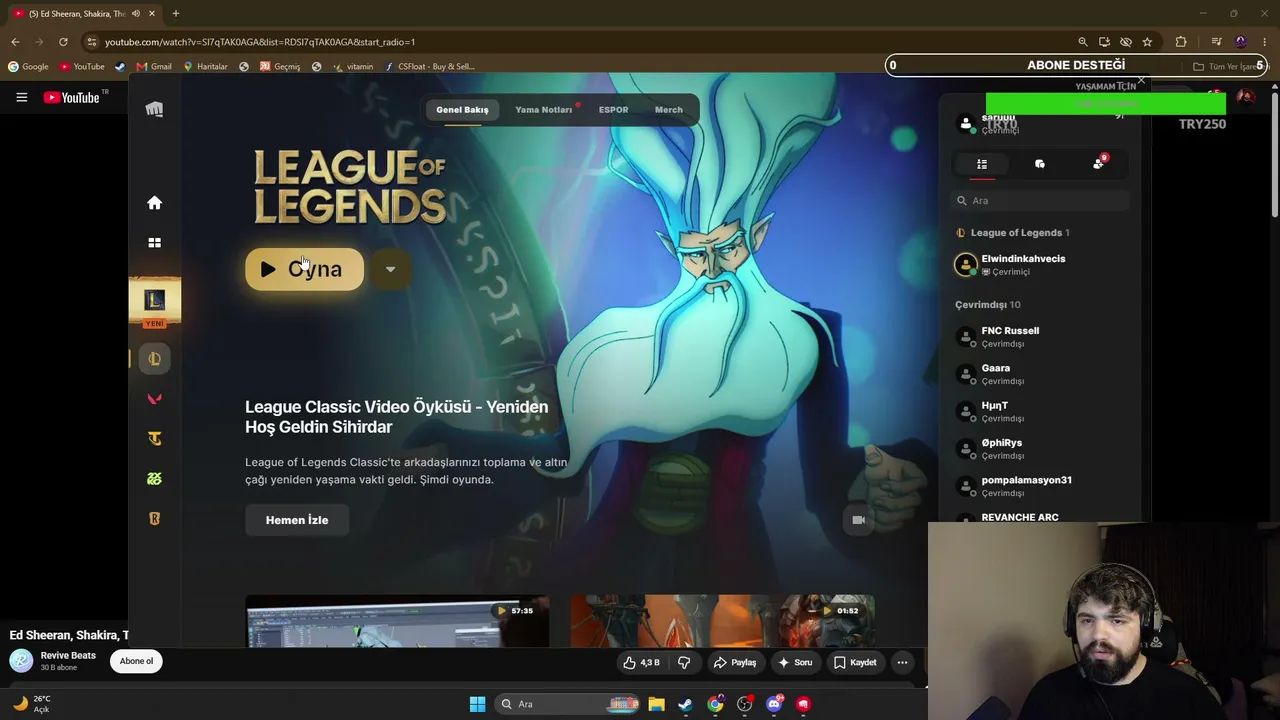Open Riot Client from the taskbar
Screen dimensions: 1280x720
803,704
